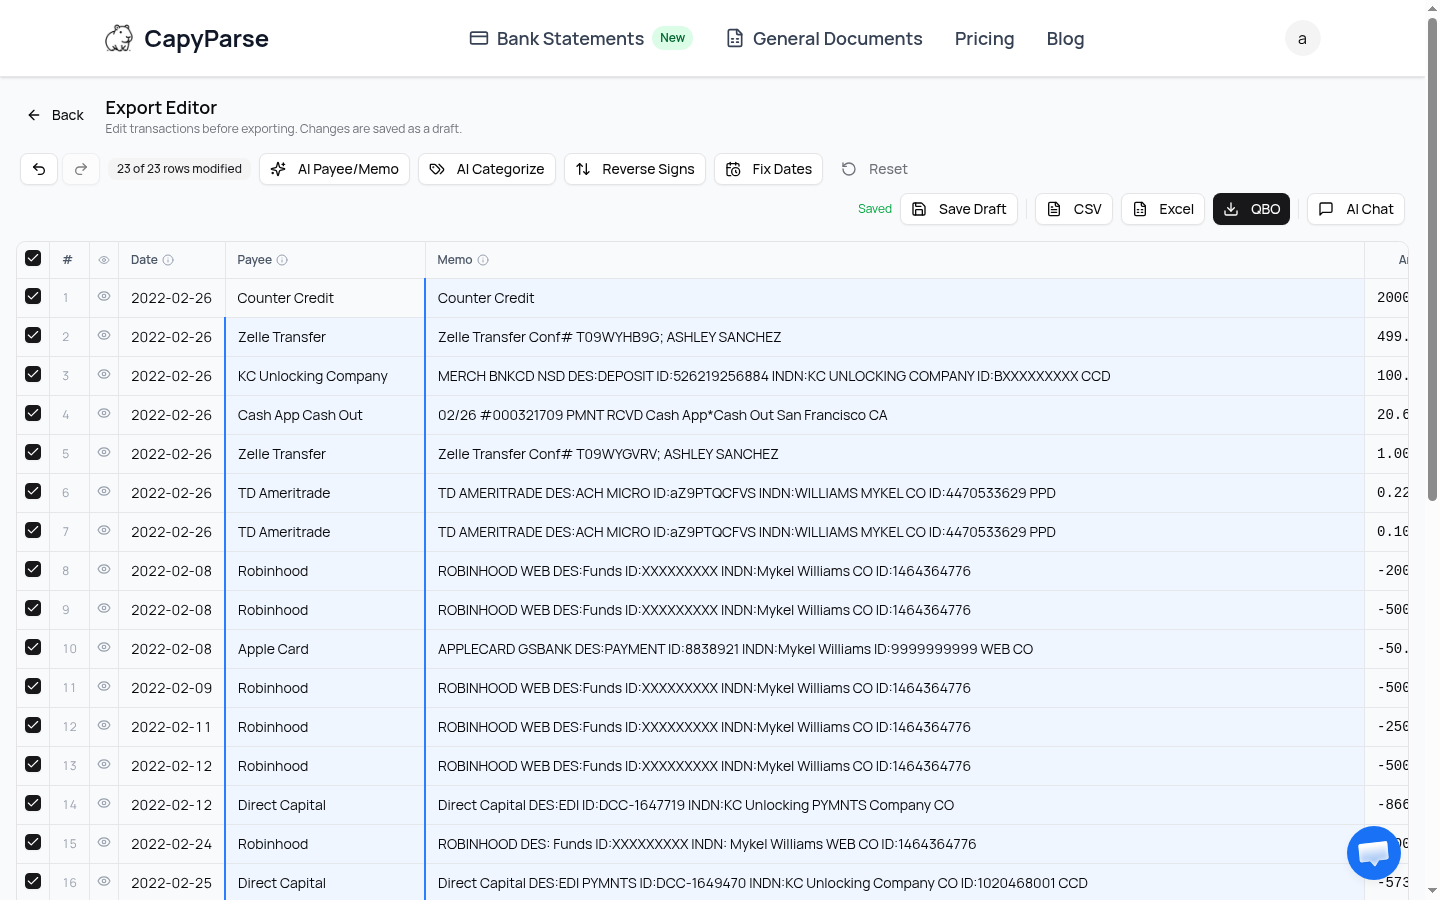
Task: Toggle visibility eye on row 1
Action: [x=103, y=297]
